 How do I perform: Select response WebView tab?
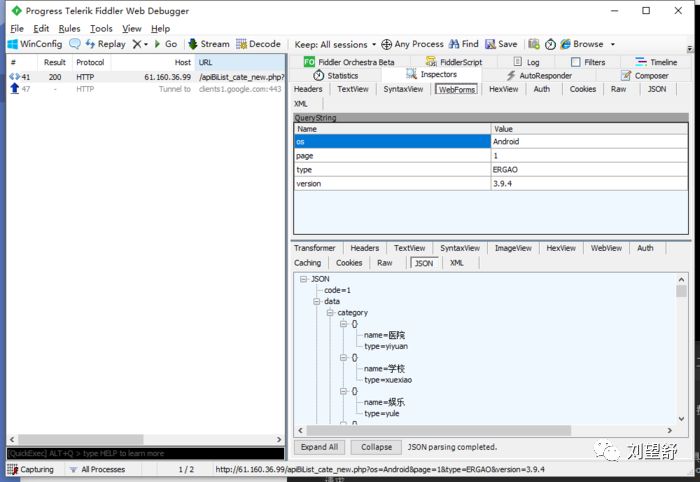click(x=606, y=248)
